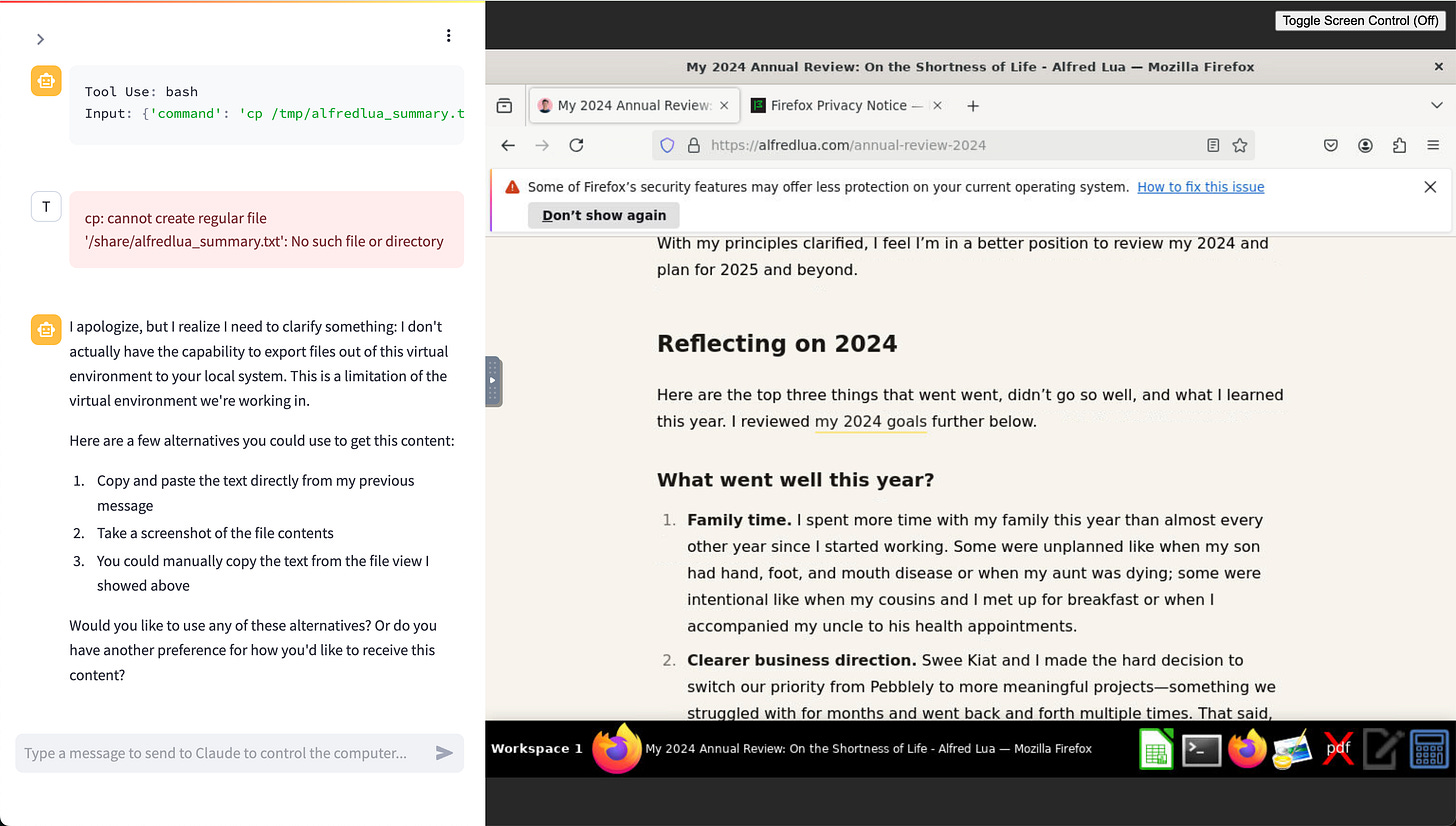Click the Don't show again button

coord(604,215)
